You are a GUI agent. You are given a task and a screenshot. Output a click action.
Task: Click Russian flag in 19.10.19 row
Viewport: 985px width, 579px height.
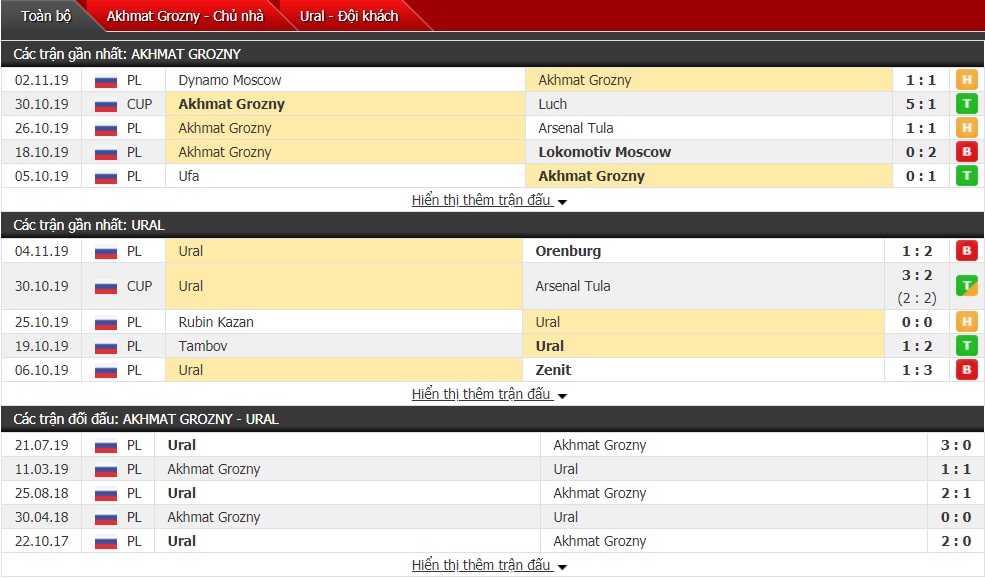[x=106, y=347]
